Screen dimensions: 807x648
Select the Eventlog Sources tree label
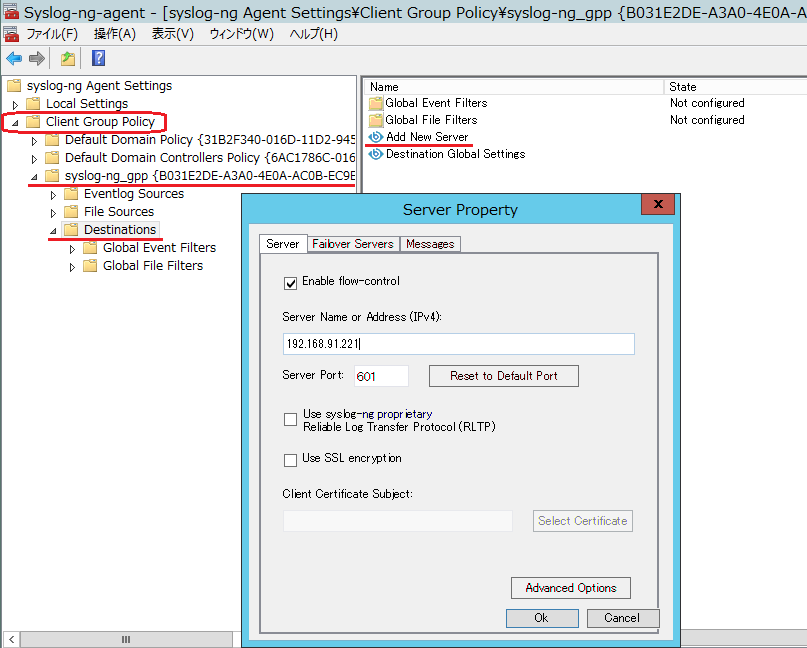tap(134, 194)
